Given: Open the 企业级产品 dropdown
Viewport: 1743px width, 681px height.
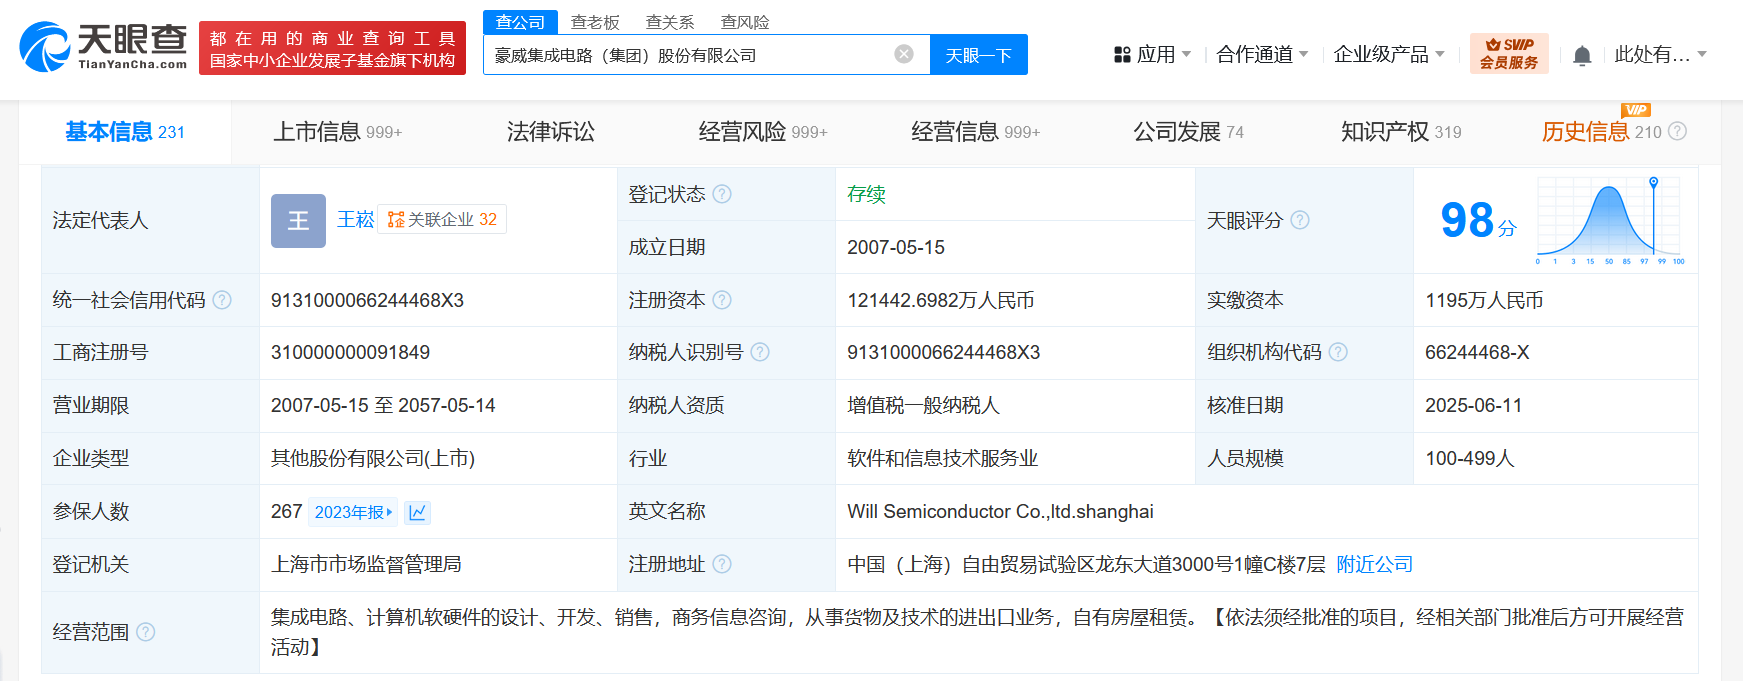Looking at the screenshot, I should [1389, 54].
